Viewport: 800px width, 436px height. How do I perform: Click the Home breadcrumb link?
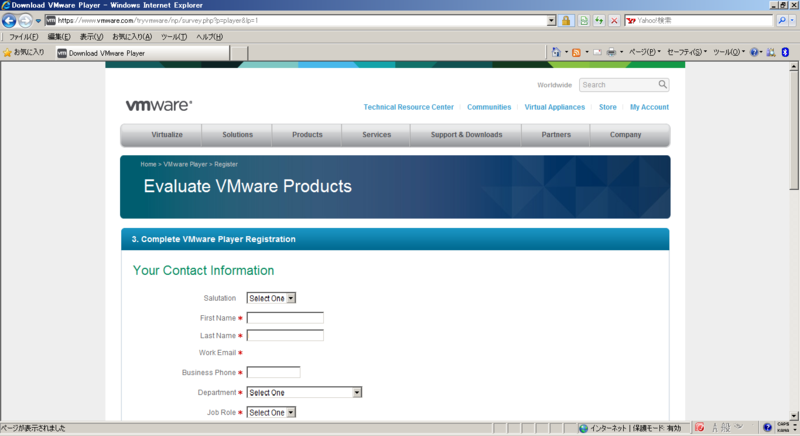click(x=148, y=164)
